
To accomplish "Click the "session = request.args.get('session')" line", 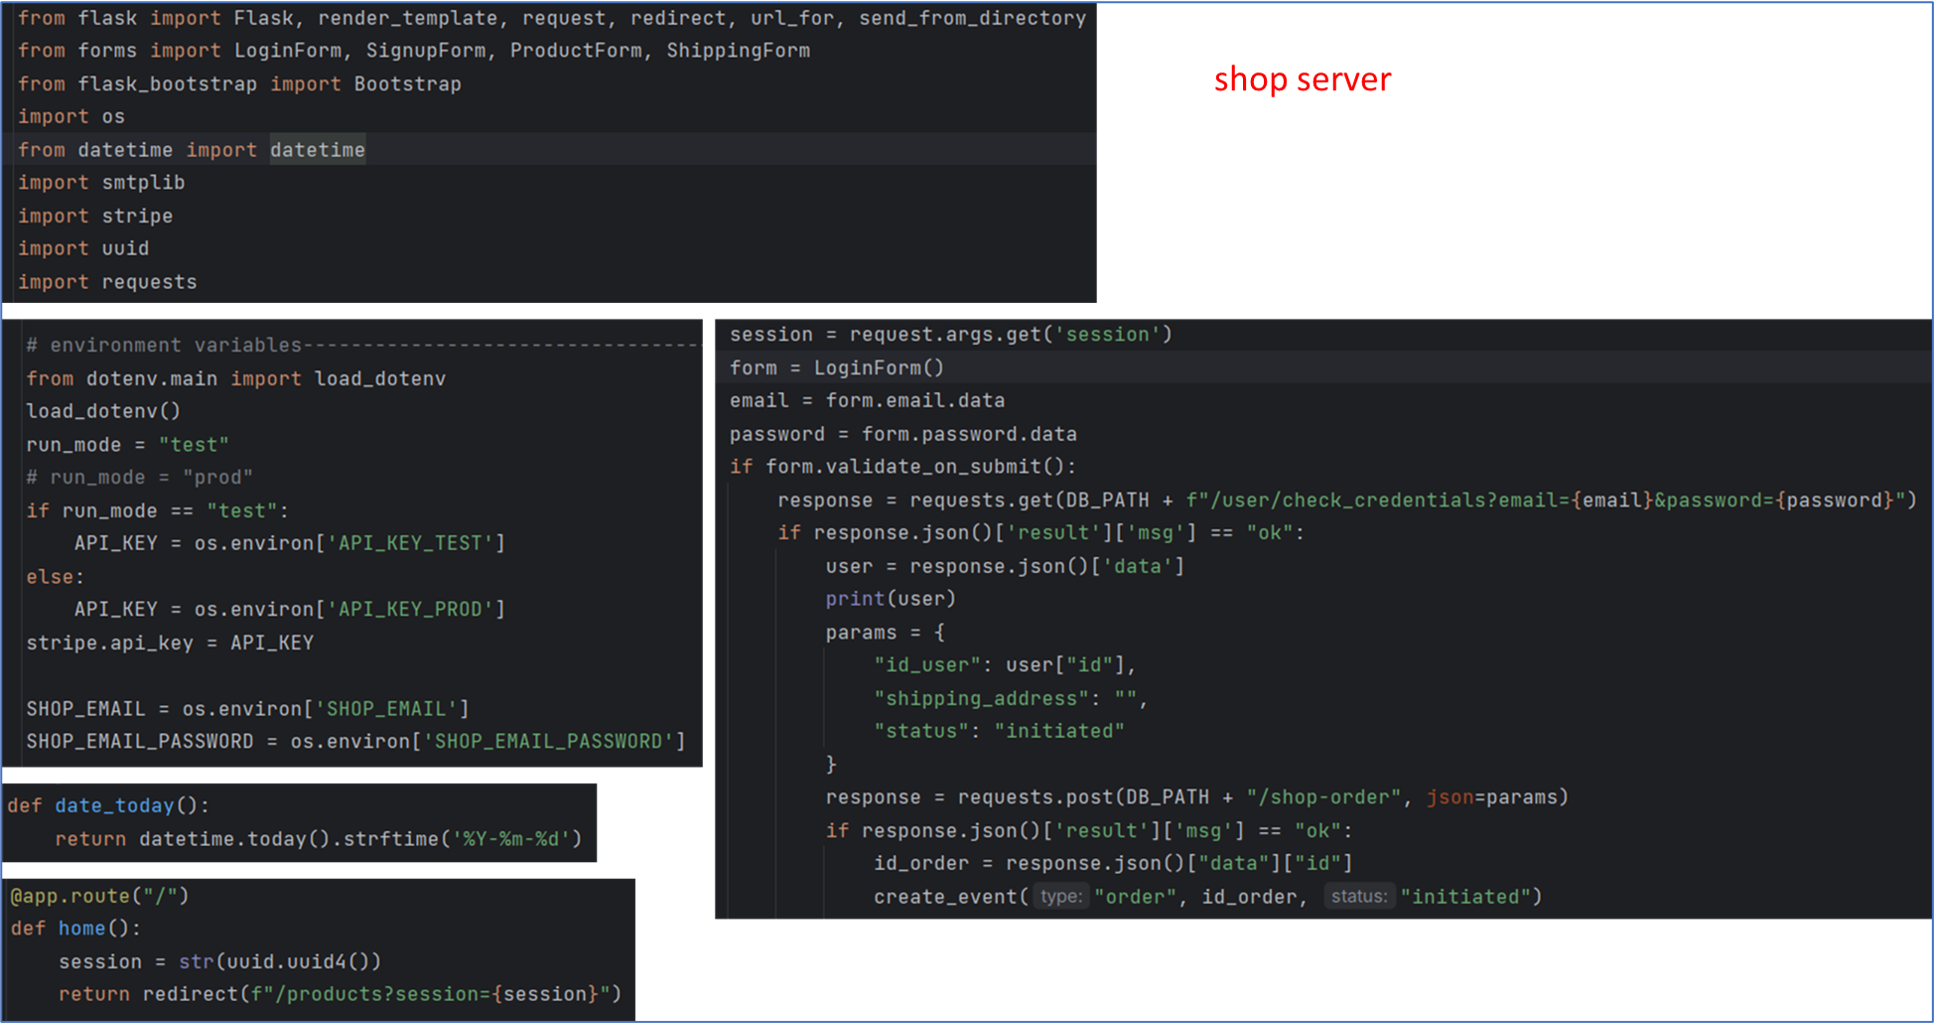I will (950, 335).
